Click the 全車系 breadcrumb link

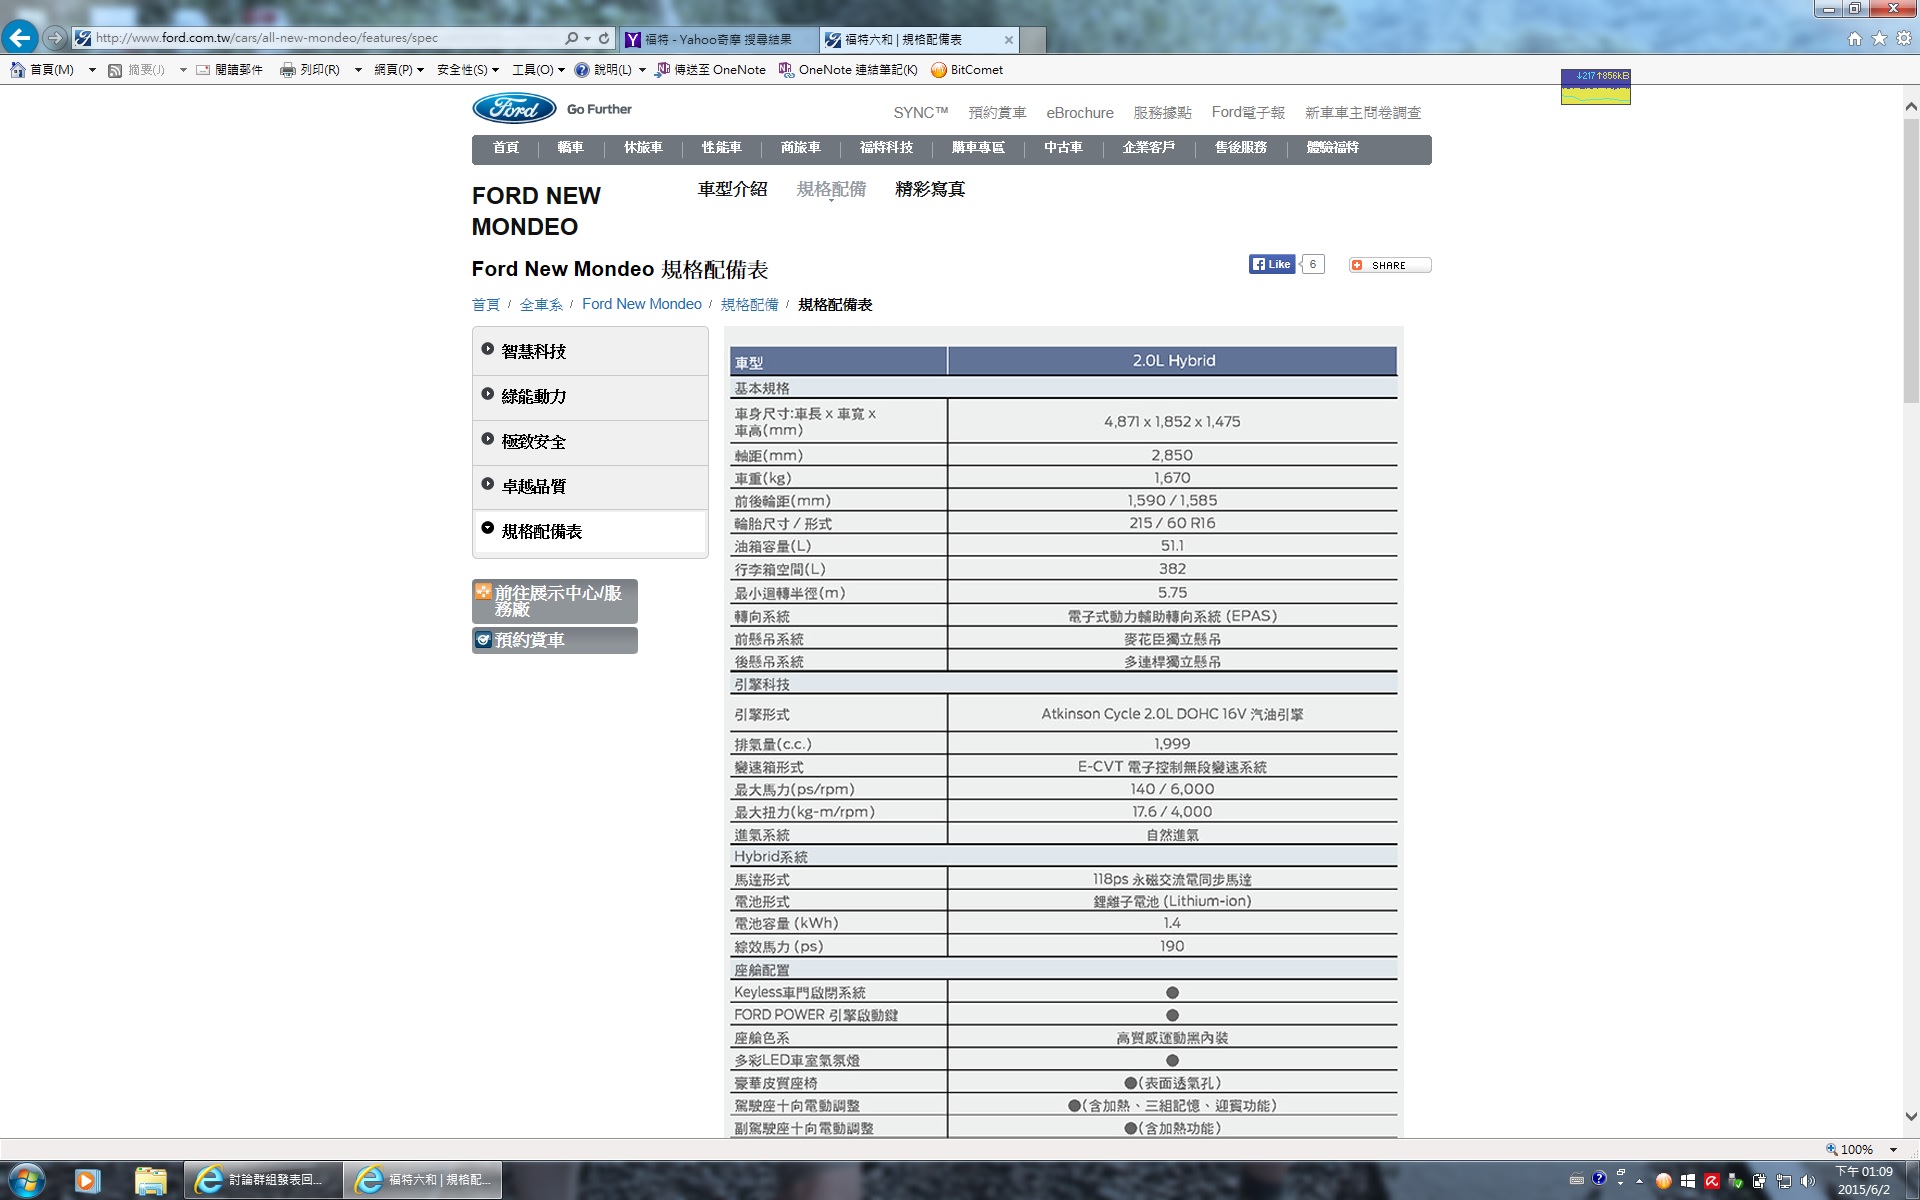[541, 305]
